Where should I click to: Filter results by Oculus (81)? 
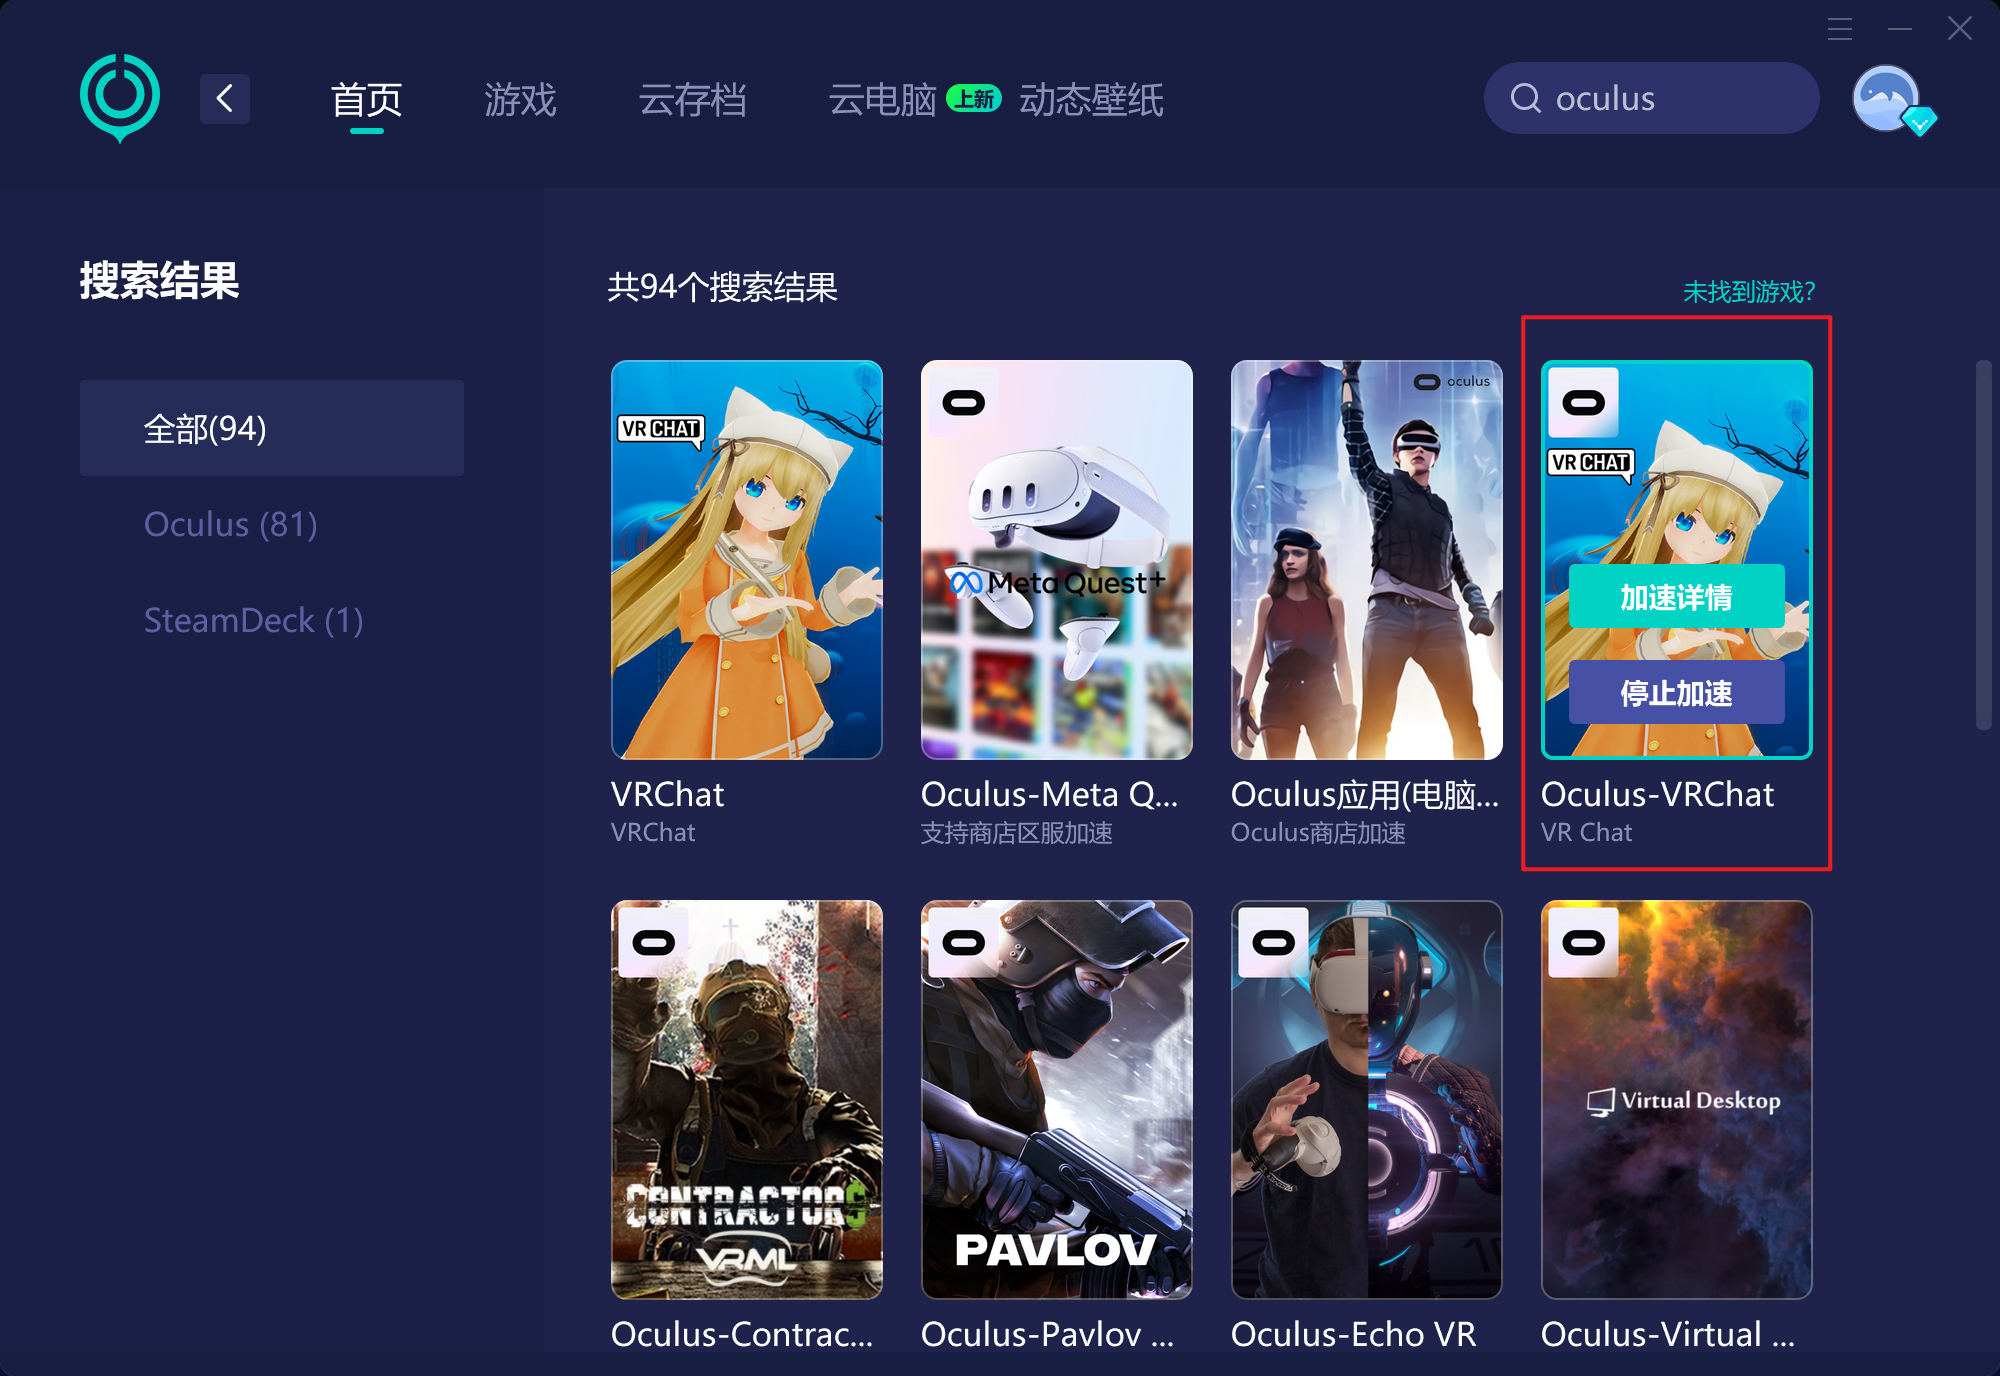(x=231, y=524)
